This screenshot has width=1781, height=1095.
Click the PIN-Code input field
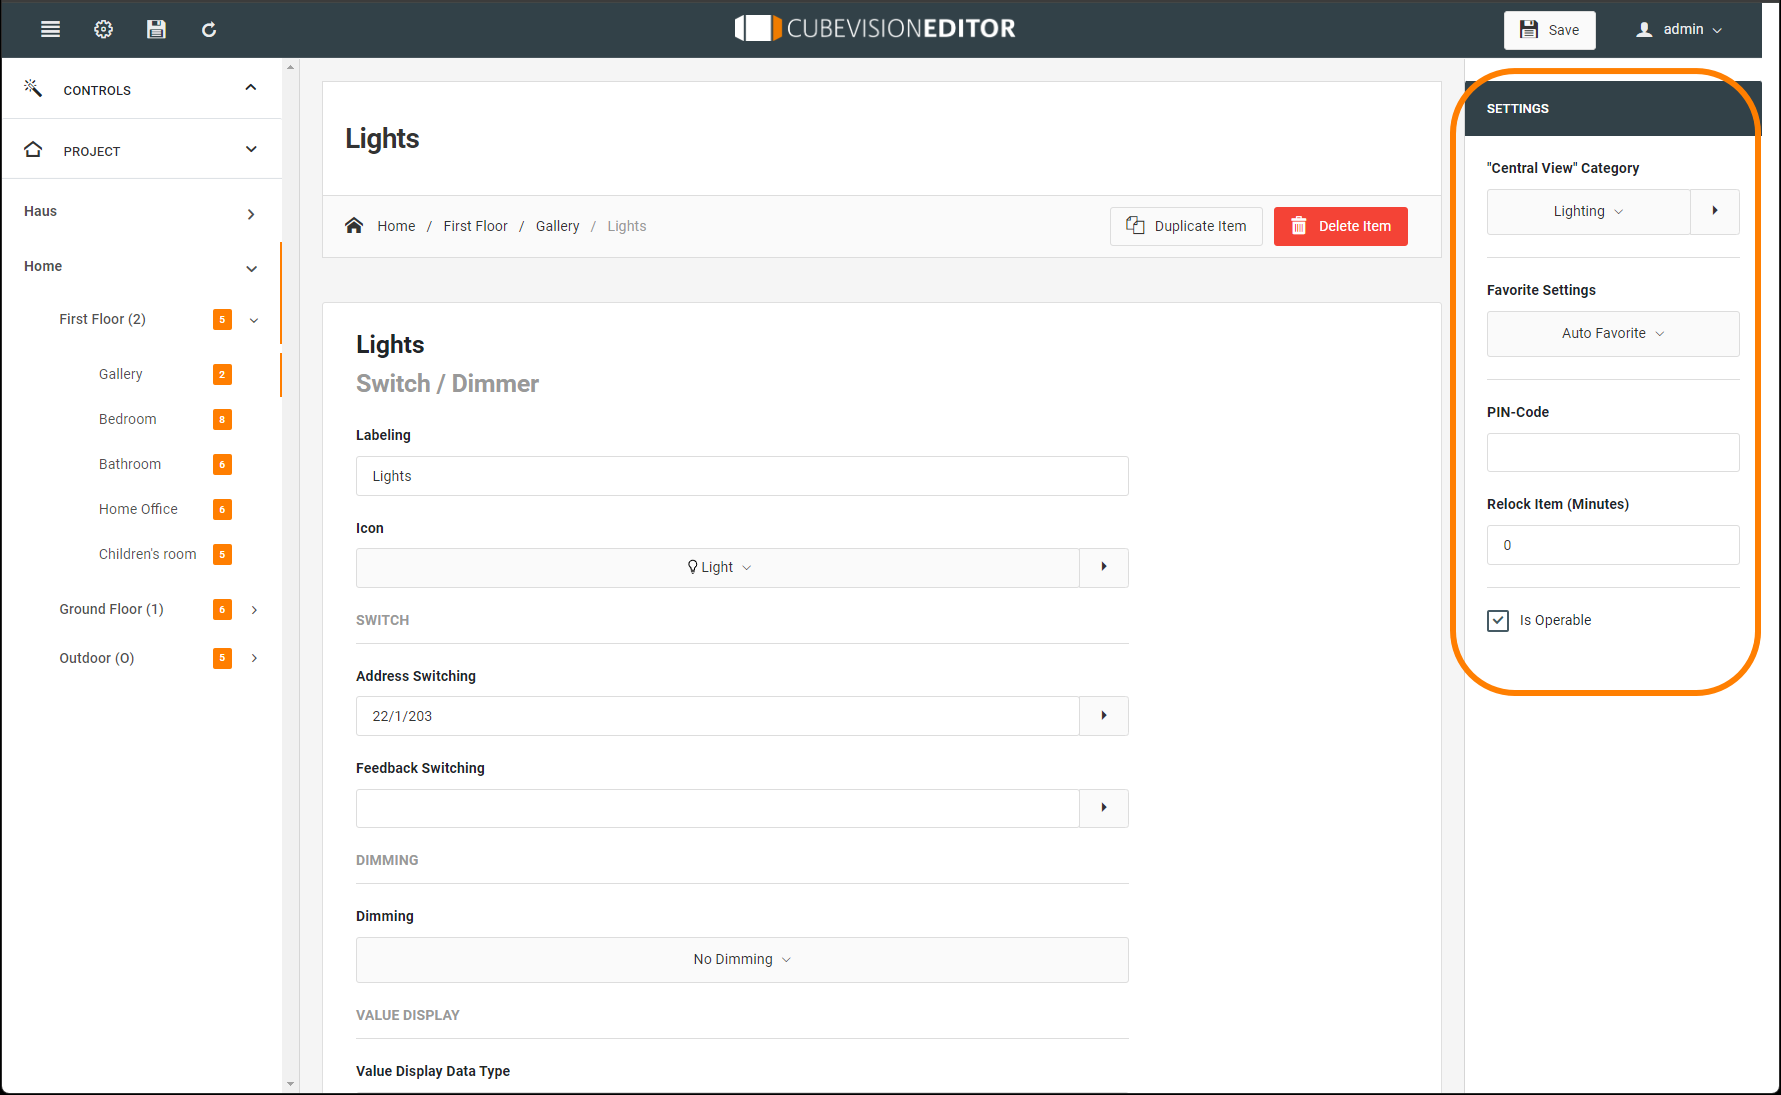[x=1613, y=452]
